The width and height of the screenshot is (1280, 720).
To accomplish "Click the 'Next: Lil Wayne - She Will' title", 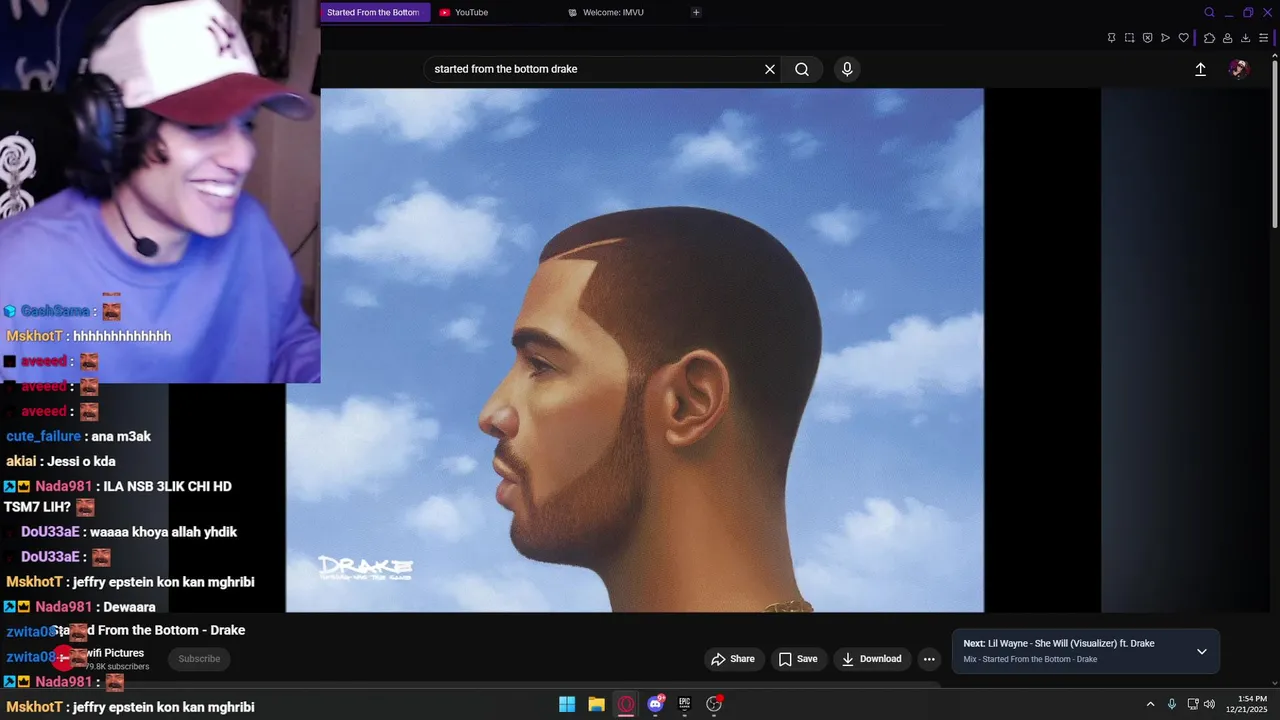I will (x=1059, y=644).
